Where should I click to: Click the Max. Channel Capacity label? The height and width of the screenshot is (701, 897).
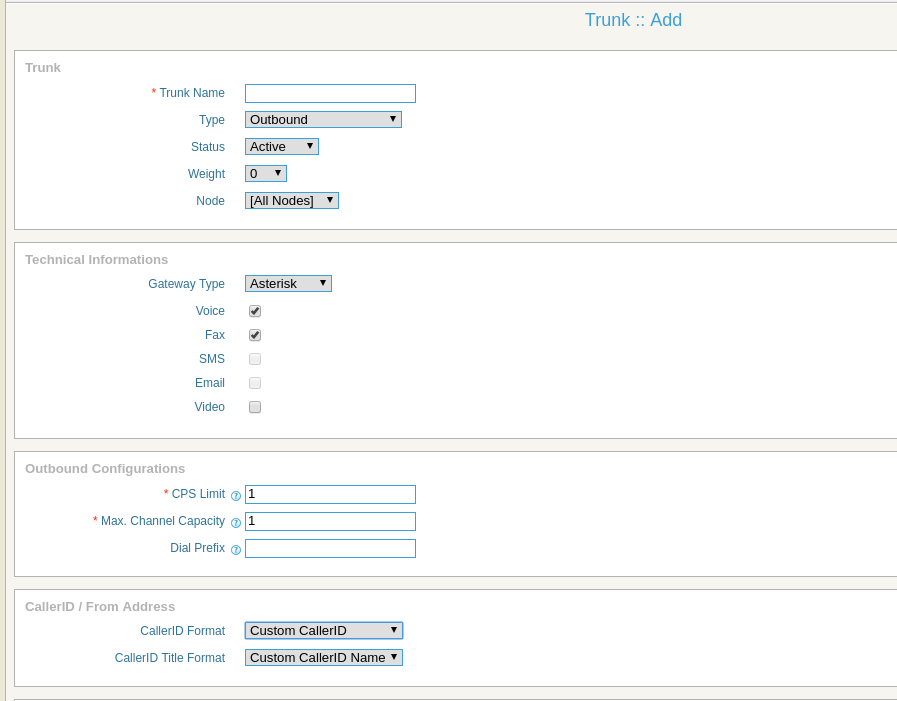click(x=163, y=521)
